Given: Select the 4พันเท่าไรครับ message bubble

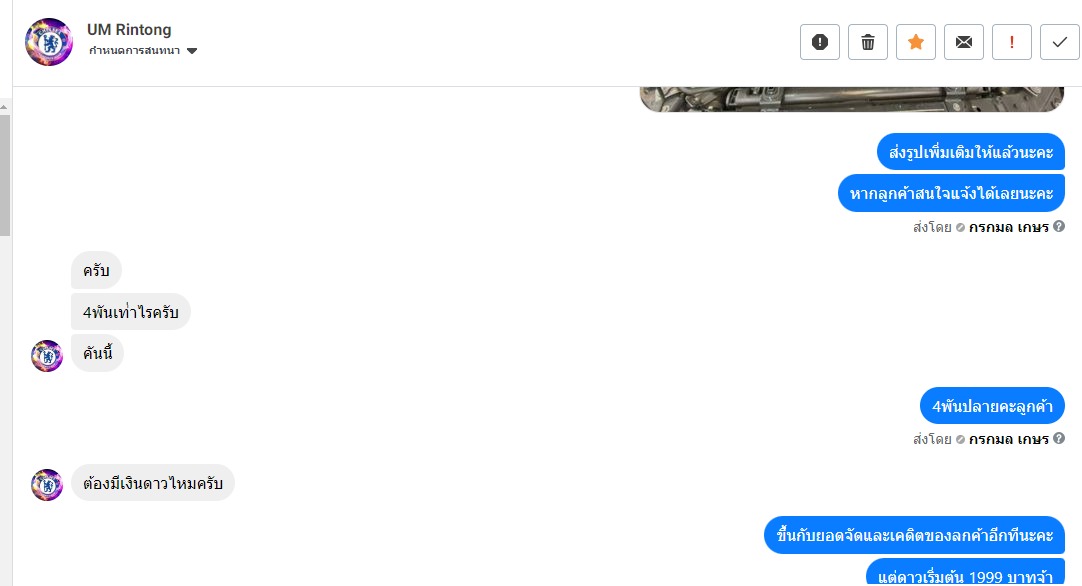Looking at the screenshot, I should click(x=130, y=312).
